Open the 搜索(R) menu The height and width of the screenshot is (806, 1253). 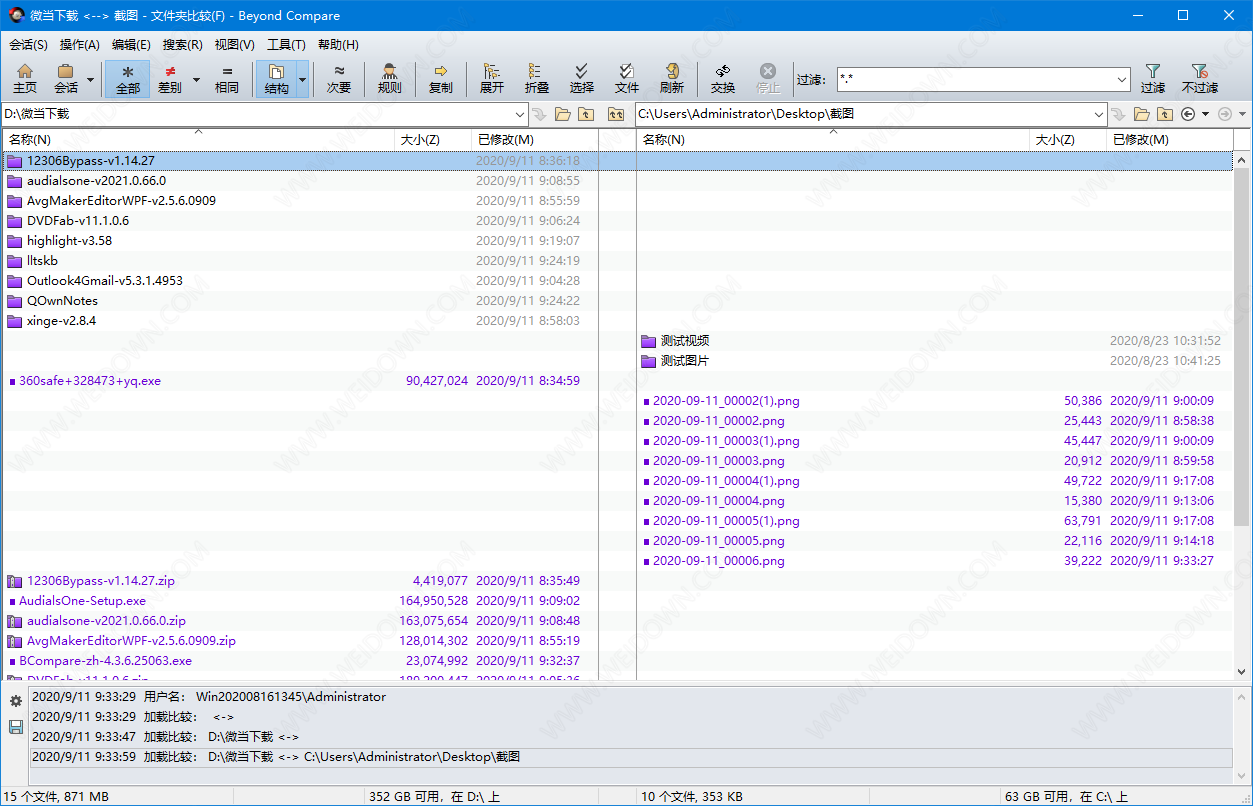coord(183,45)
